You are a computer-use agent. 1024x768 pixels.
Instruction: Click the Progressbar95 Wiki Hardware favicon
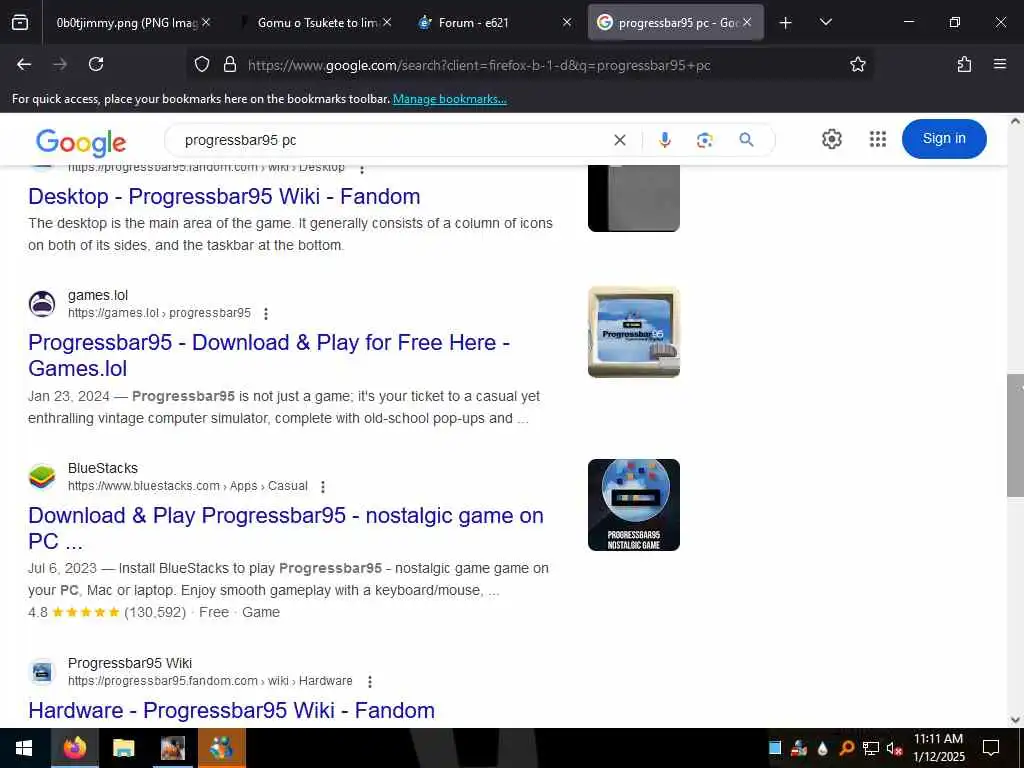(x=42, y=672)
